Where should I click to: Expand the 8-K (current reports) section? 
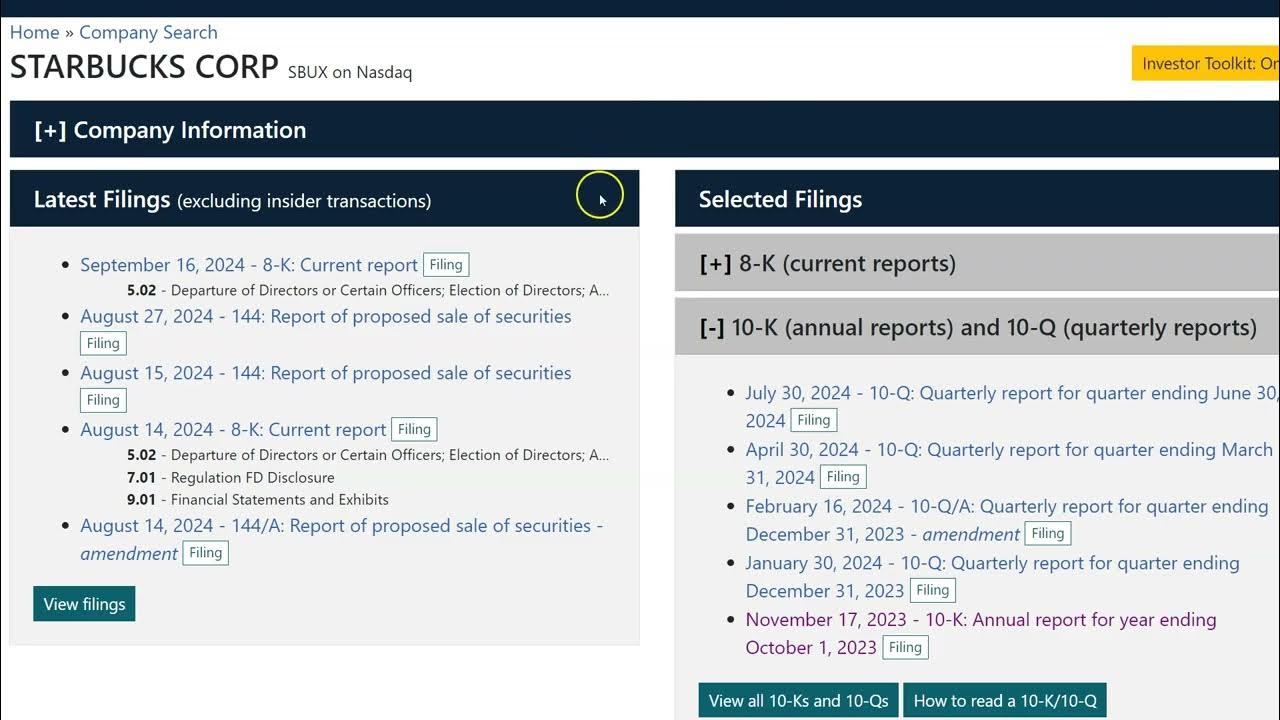point(827,264)
